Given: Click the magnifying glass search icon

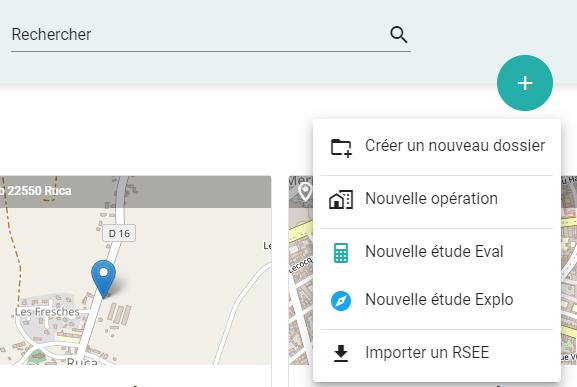Looking at the screenshot, I should [x=399, y=35].
